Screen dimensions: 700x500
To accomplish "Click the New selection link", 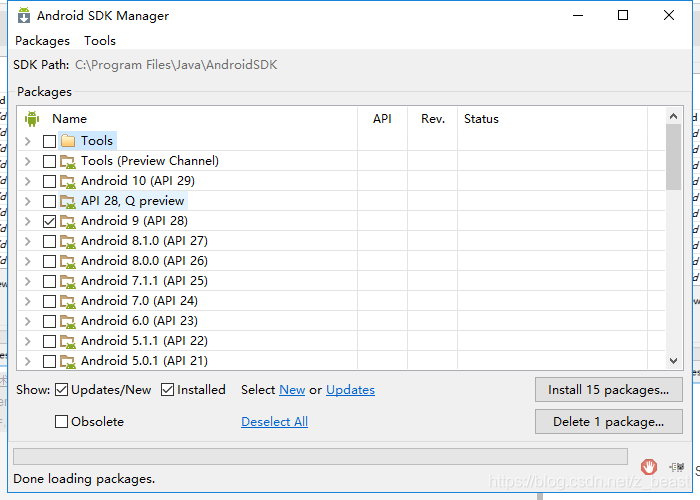I will point(292,390).
